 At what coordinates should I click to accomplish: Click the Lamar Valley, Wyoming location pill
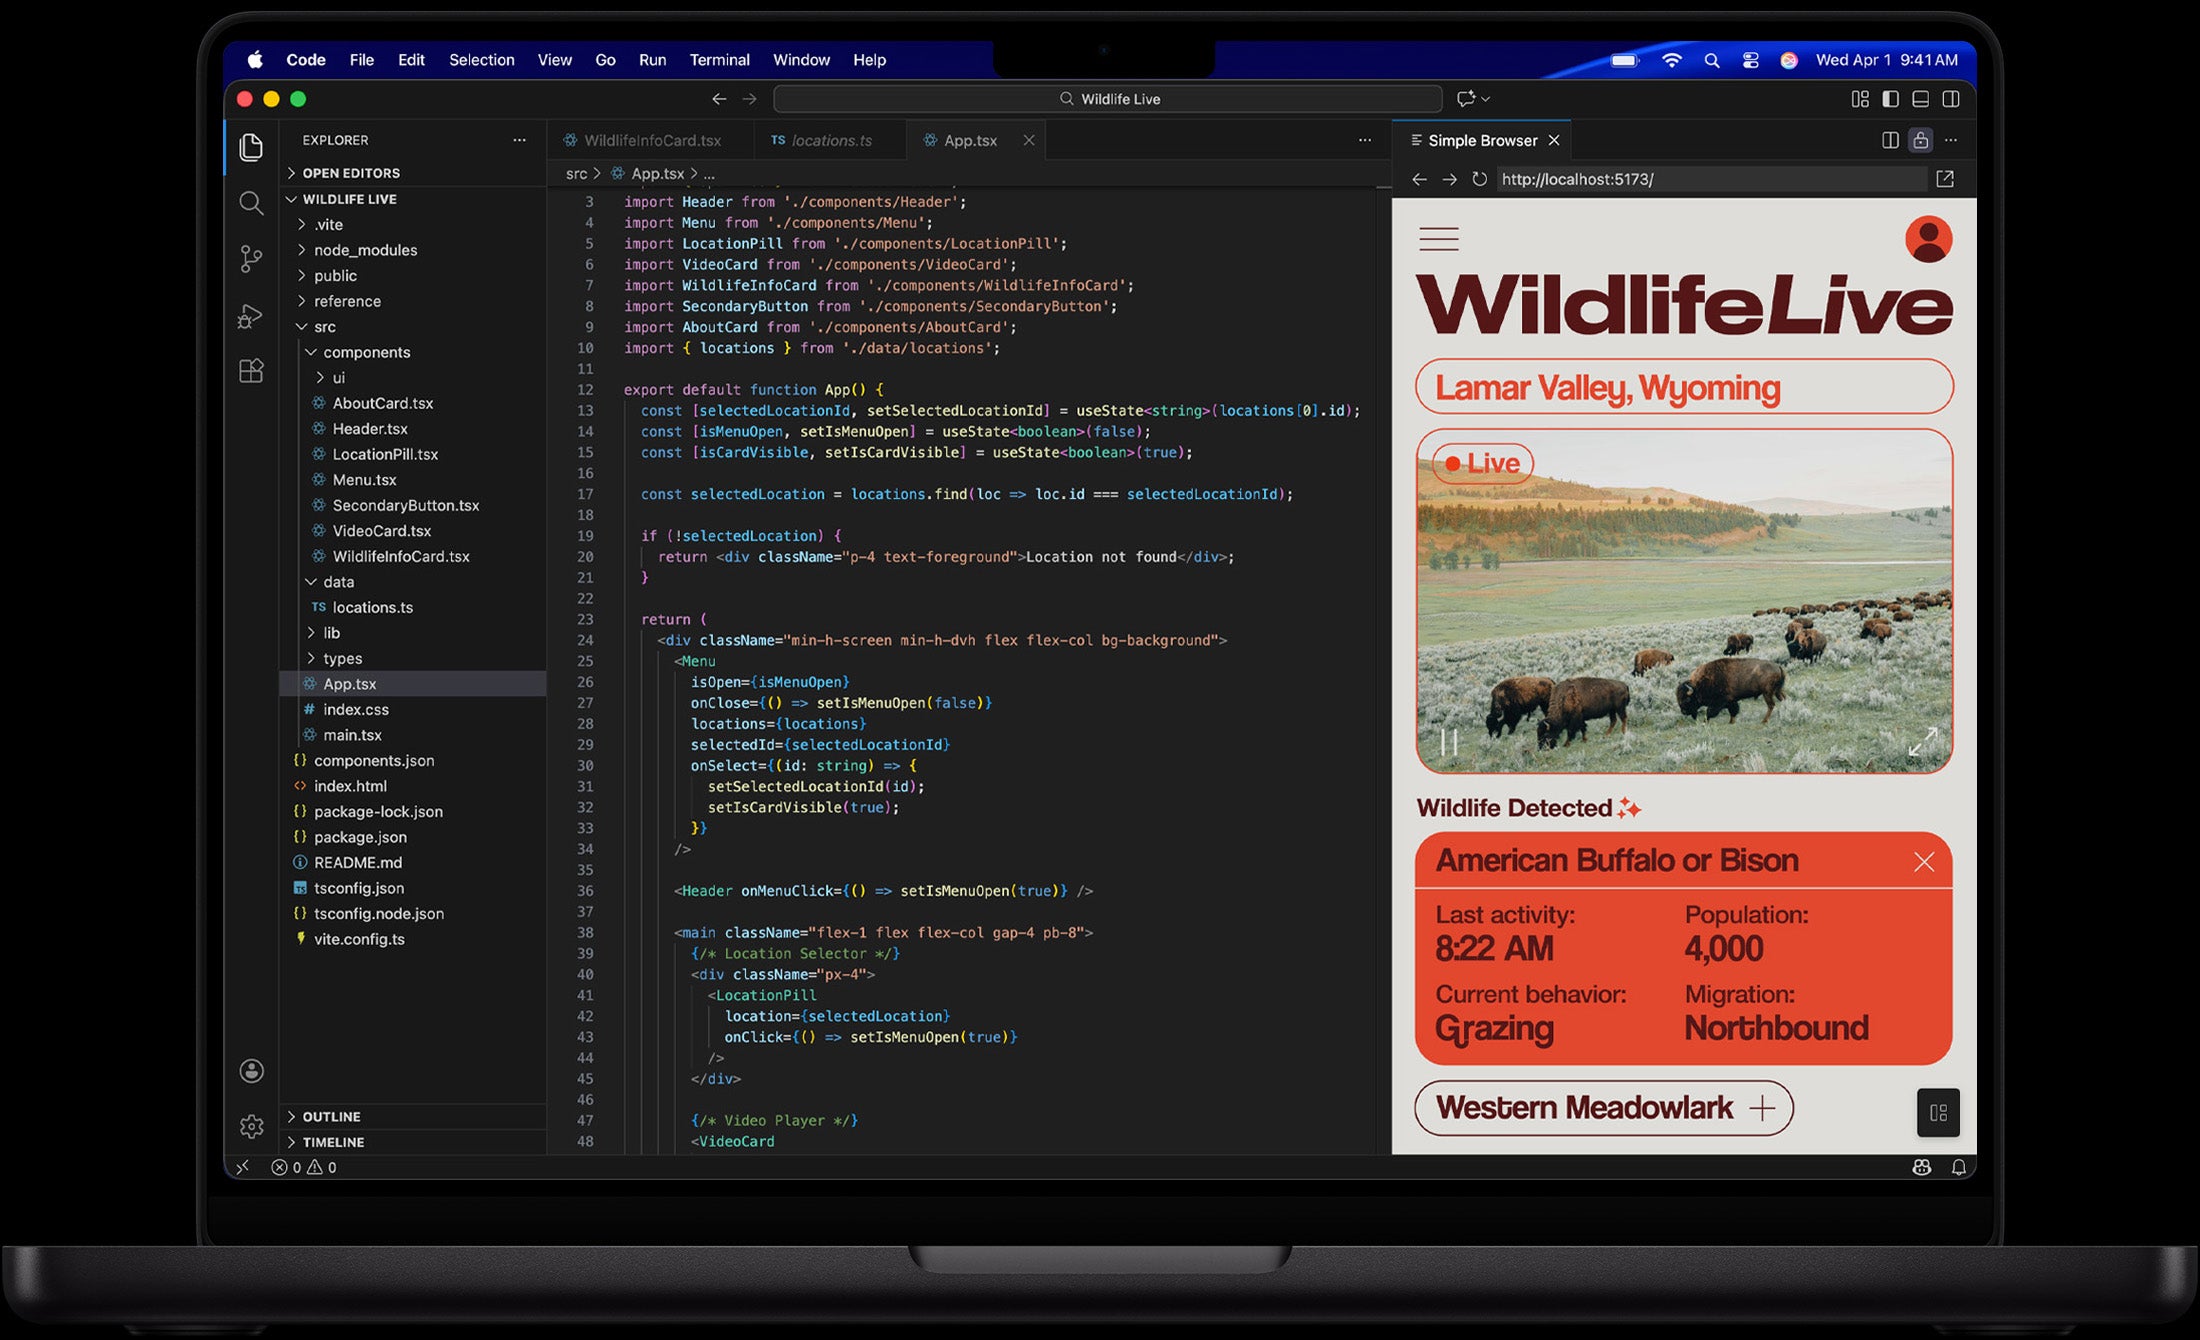(x=1683, y=387)
